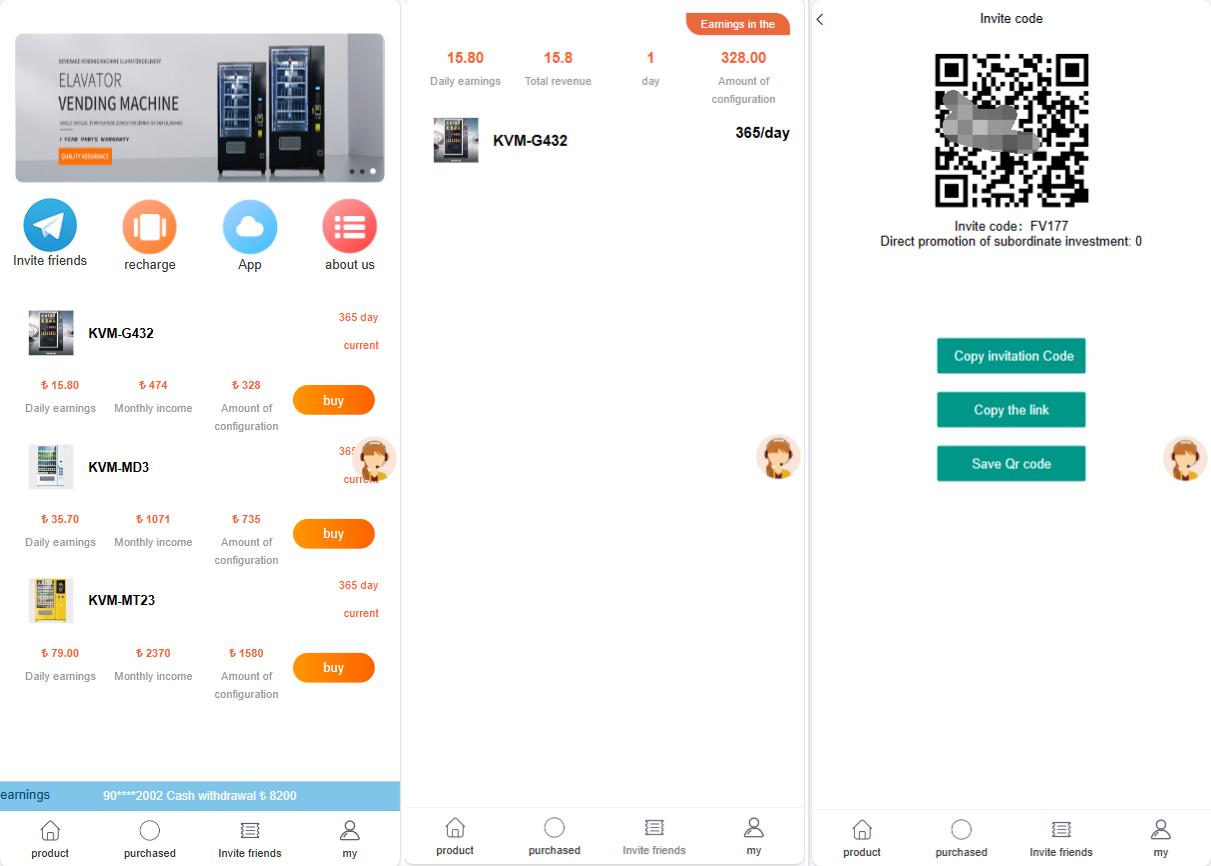The height and width of the screenshot is (866, 1211).
Task: Click the support avatar on the invite code page
Action: click(1185, 456)
